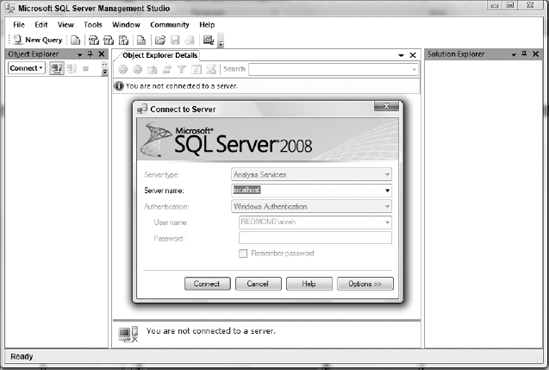Screen dimensions: 549x370
Task: Click the Open File folder icon
Action: [160, 40]
